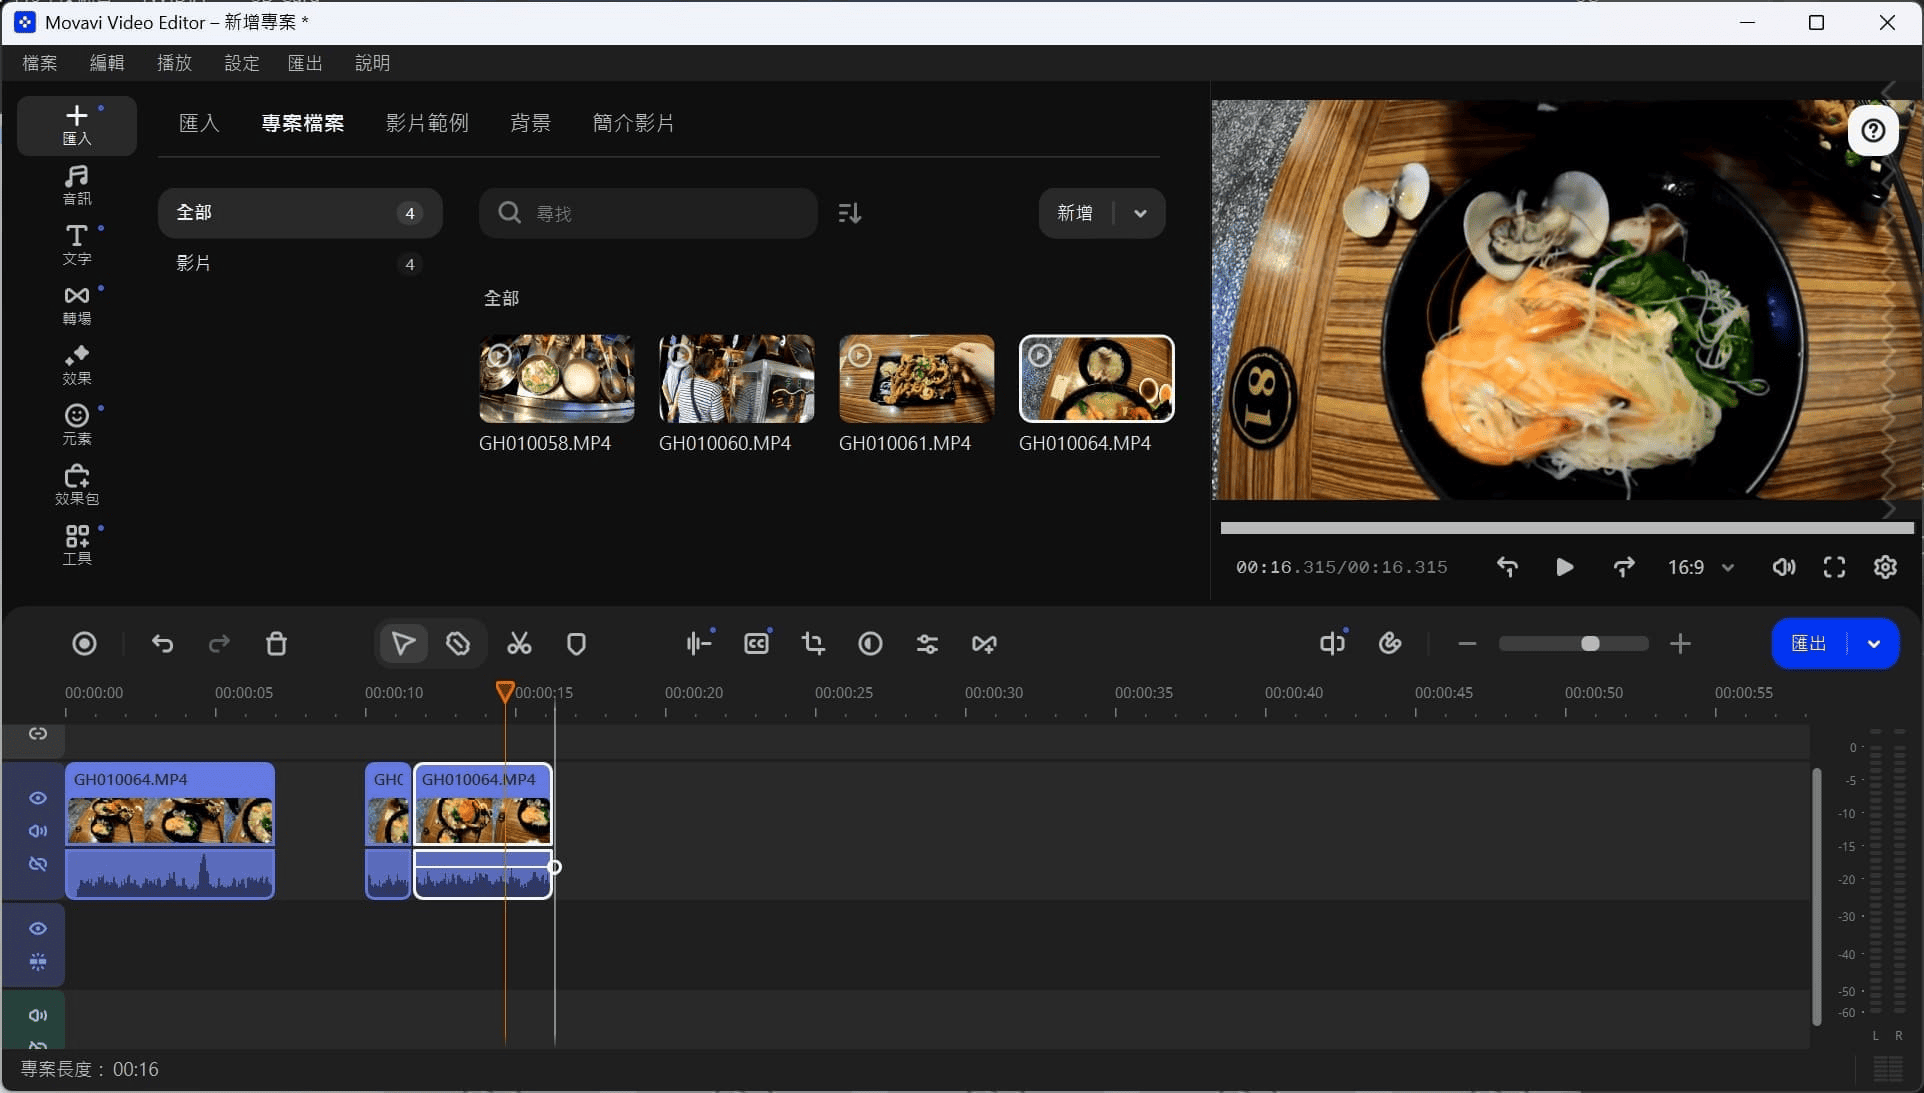Viewport: 1924px width, 1093px height.
Task: Open the 轉場 transitions panel
Action: point(77,305)
